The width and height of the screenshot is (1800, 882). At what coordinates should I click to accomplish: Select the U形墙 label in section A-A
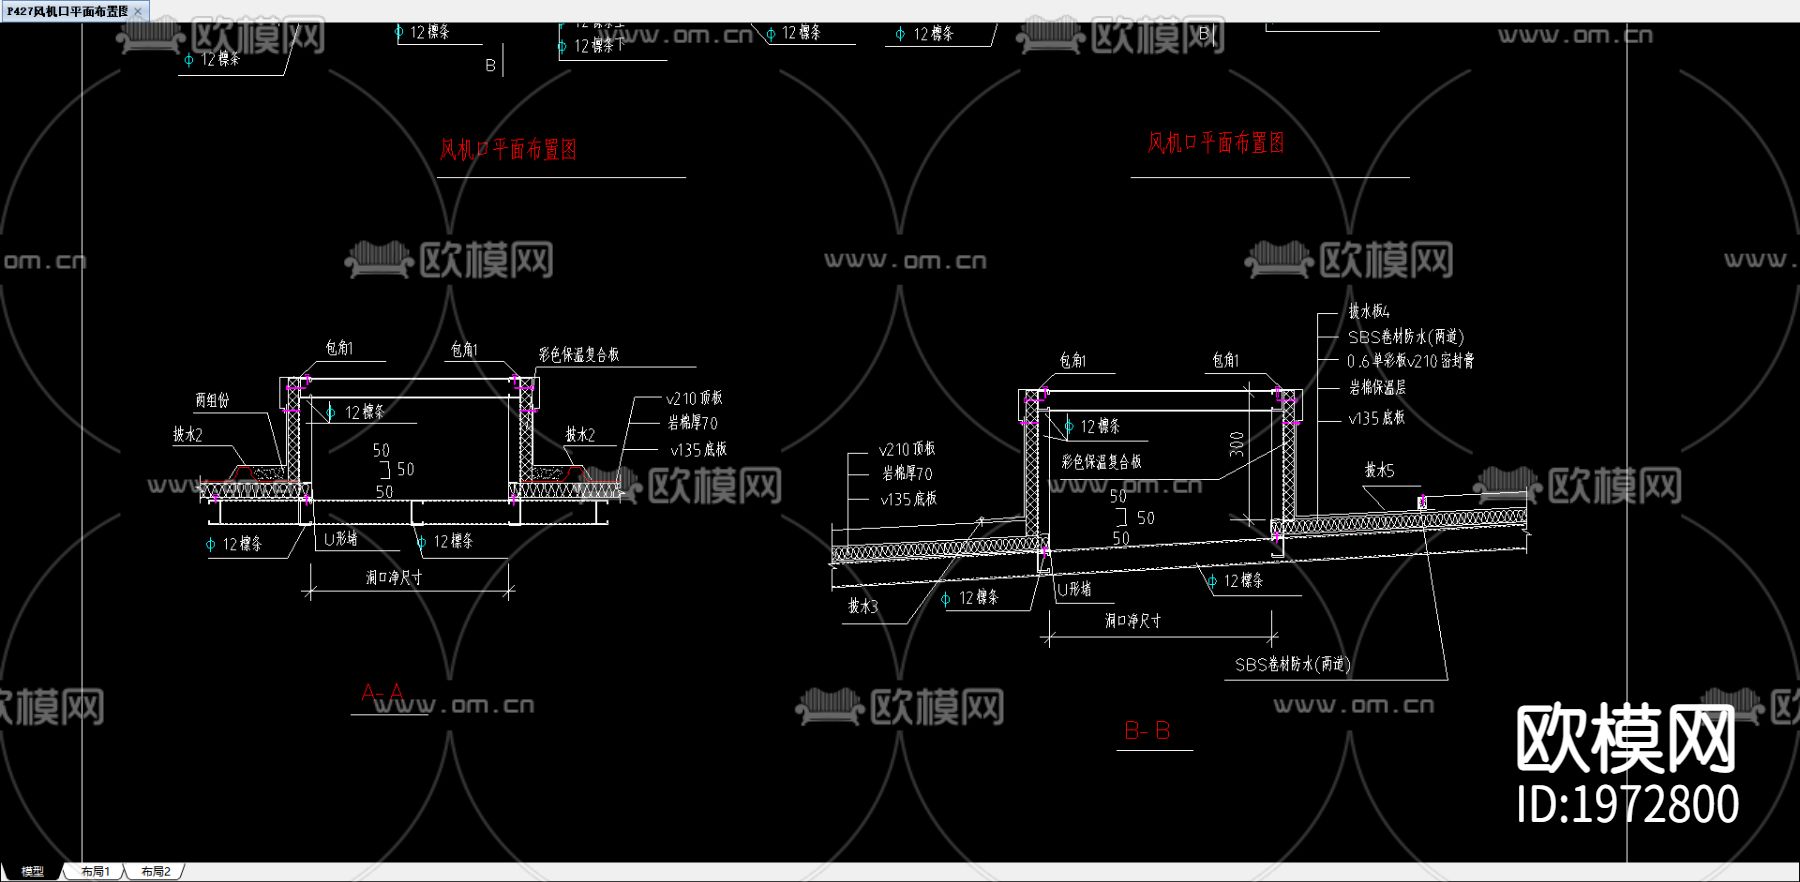click(341, 538)
